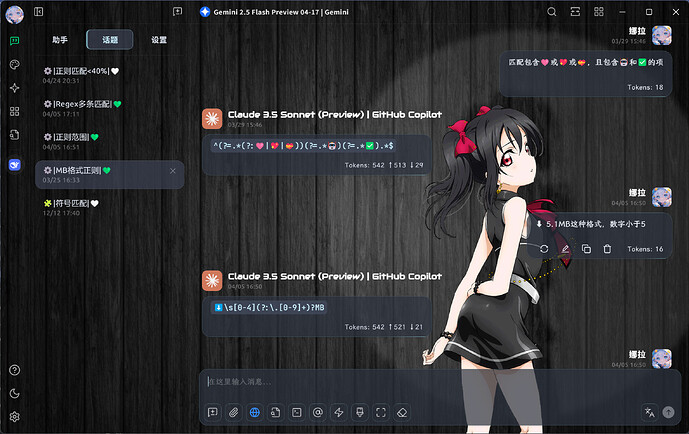This screenshot has height=434, width=689.
Task: Switch to the 话题 tab
Action: pyautogui.click(x=110, y=40)
